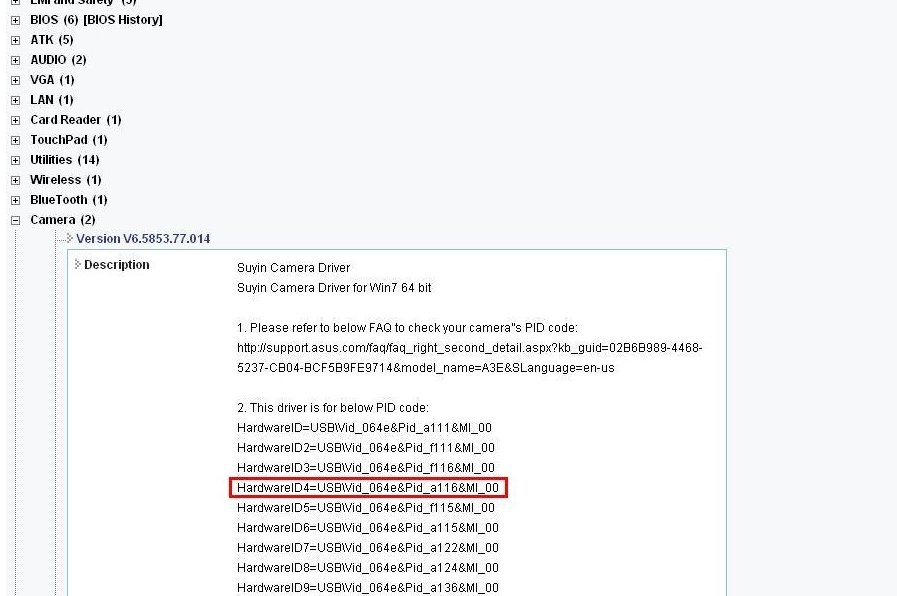
Task: Select the BlueTooth (1) category label
Action: coord(68,200)
